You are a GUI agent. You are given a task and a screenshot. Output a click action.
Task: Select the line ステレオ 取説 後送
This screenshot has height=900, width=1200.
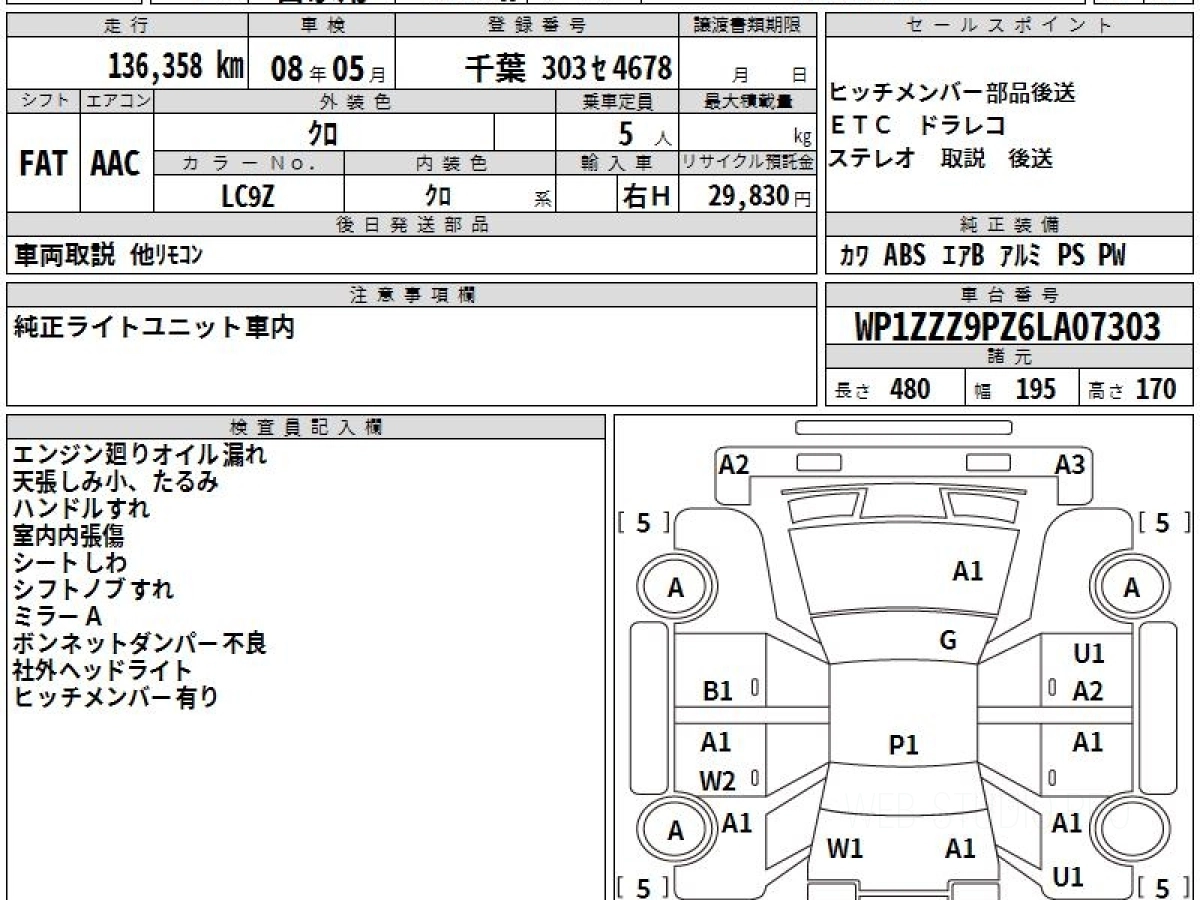pos(941,158)
